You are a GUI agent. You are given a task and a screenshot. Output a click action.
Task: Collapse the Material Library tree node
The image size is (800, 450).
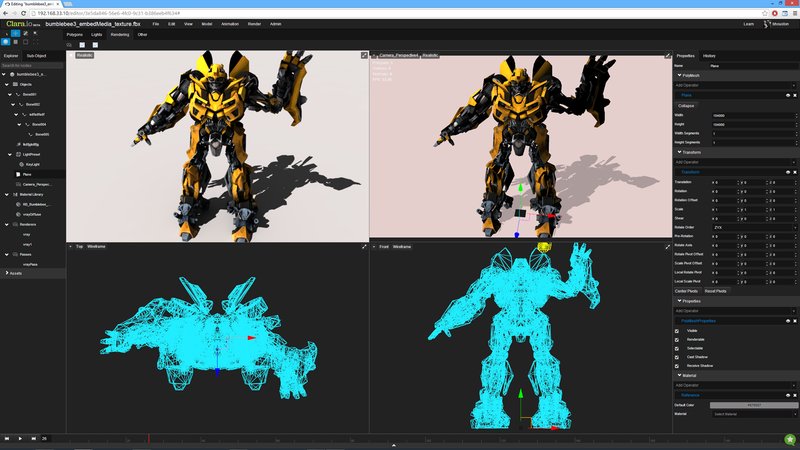[7, 194]
